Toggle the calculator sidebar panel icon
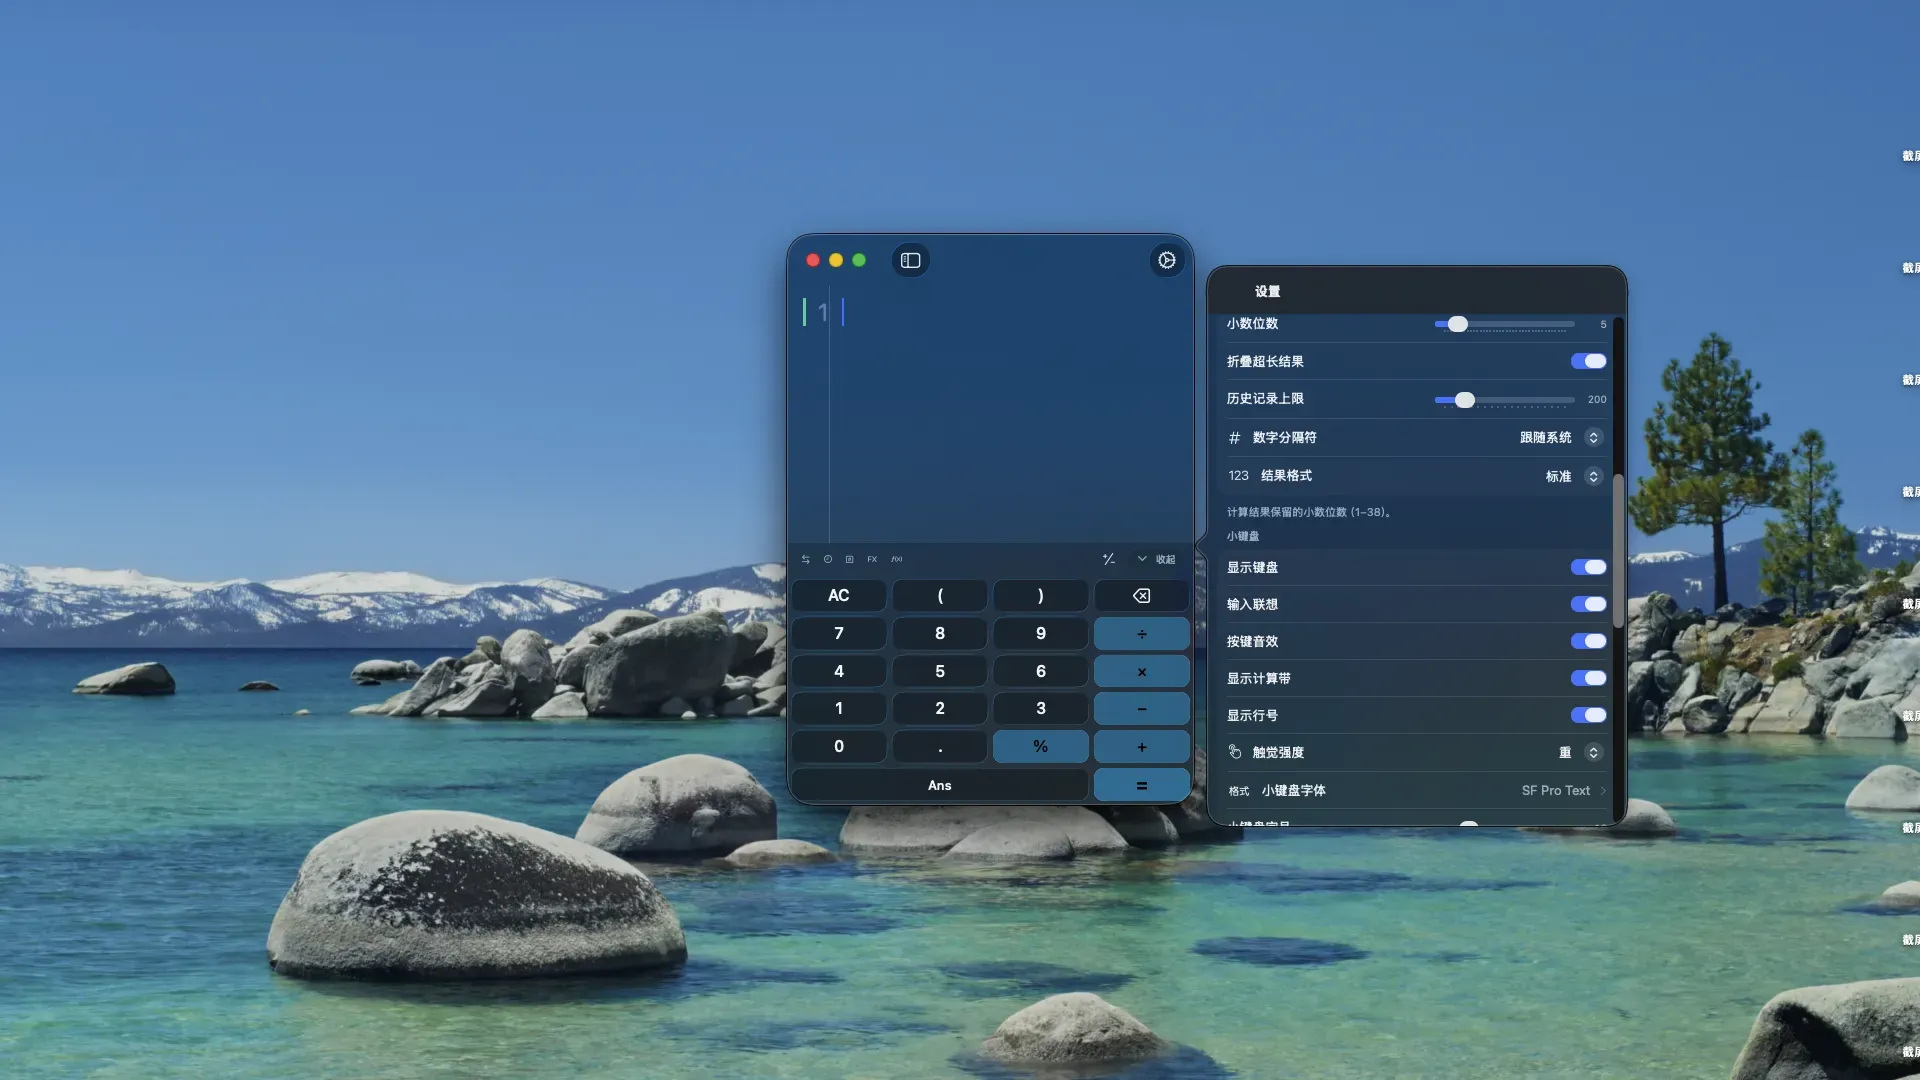1920x1080 pixels. point(910,260)
